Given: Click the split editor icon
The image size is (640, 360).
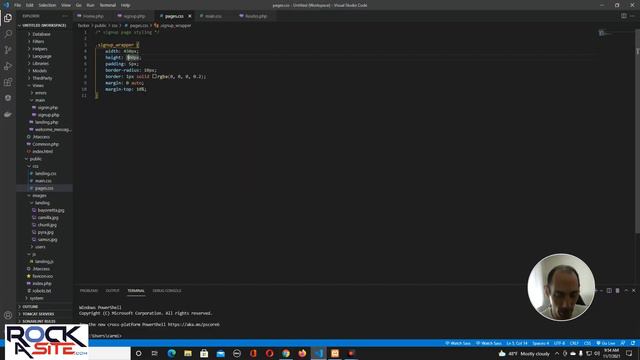Looking at the screenshot, I should click(x=624, y=16).
